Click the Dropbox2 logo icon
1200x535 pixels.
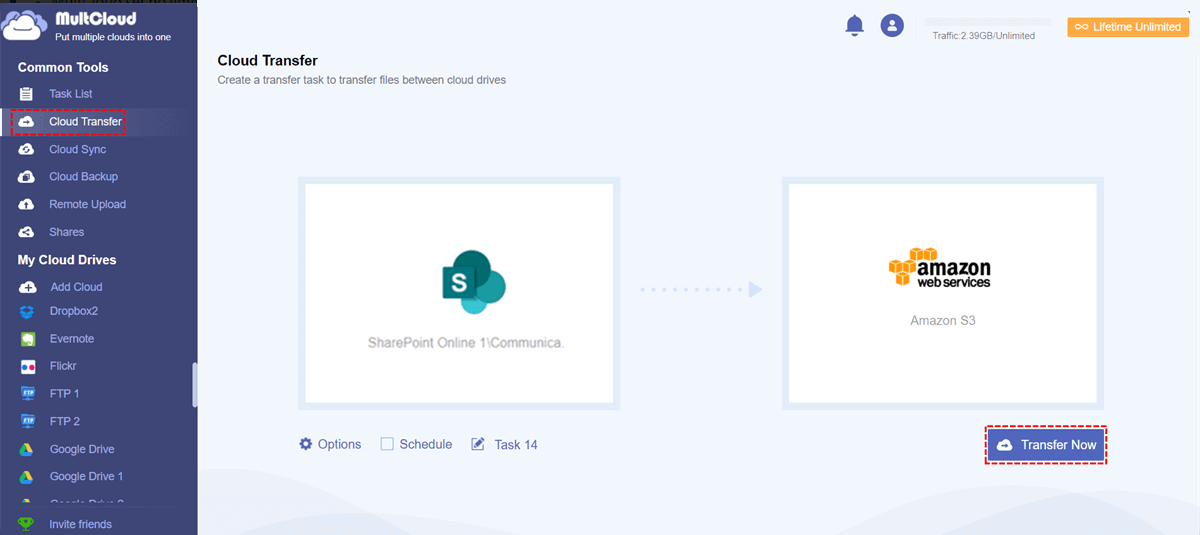(27, 311)
